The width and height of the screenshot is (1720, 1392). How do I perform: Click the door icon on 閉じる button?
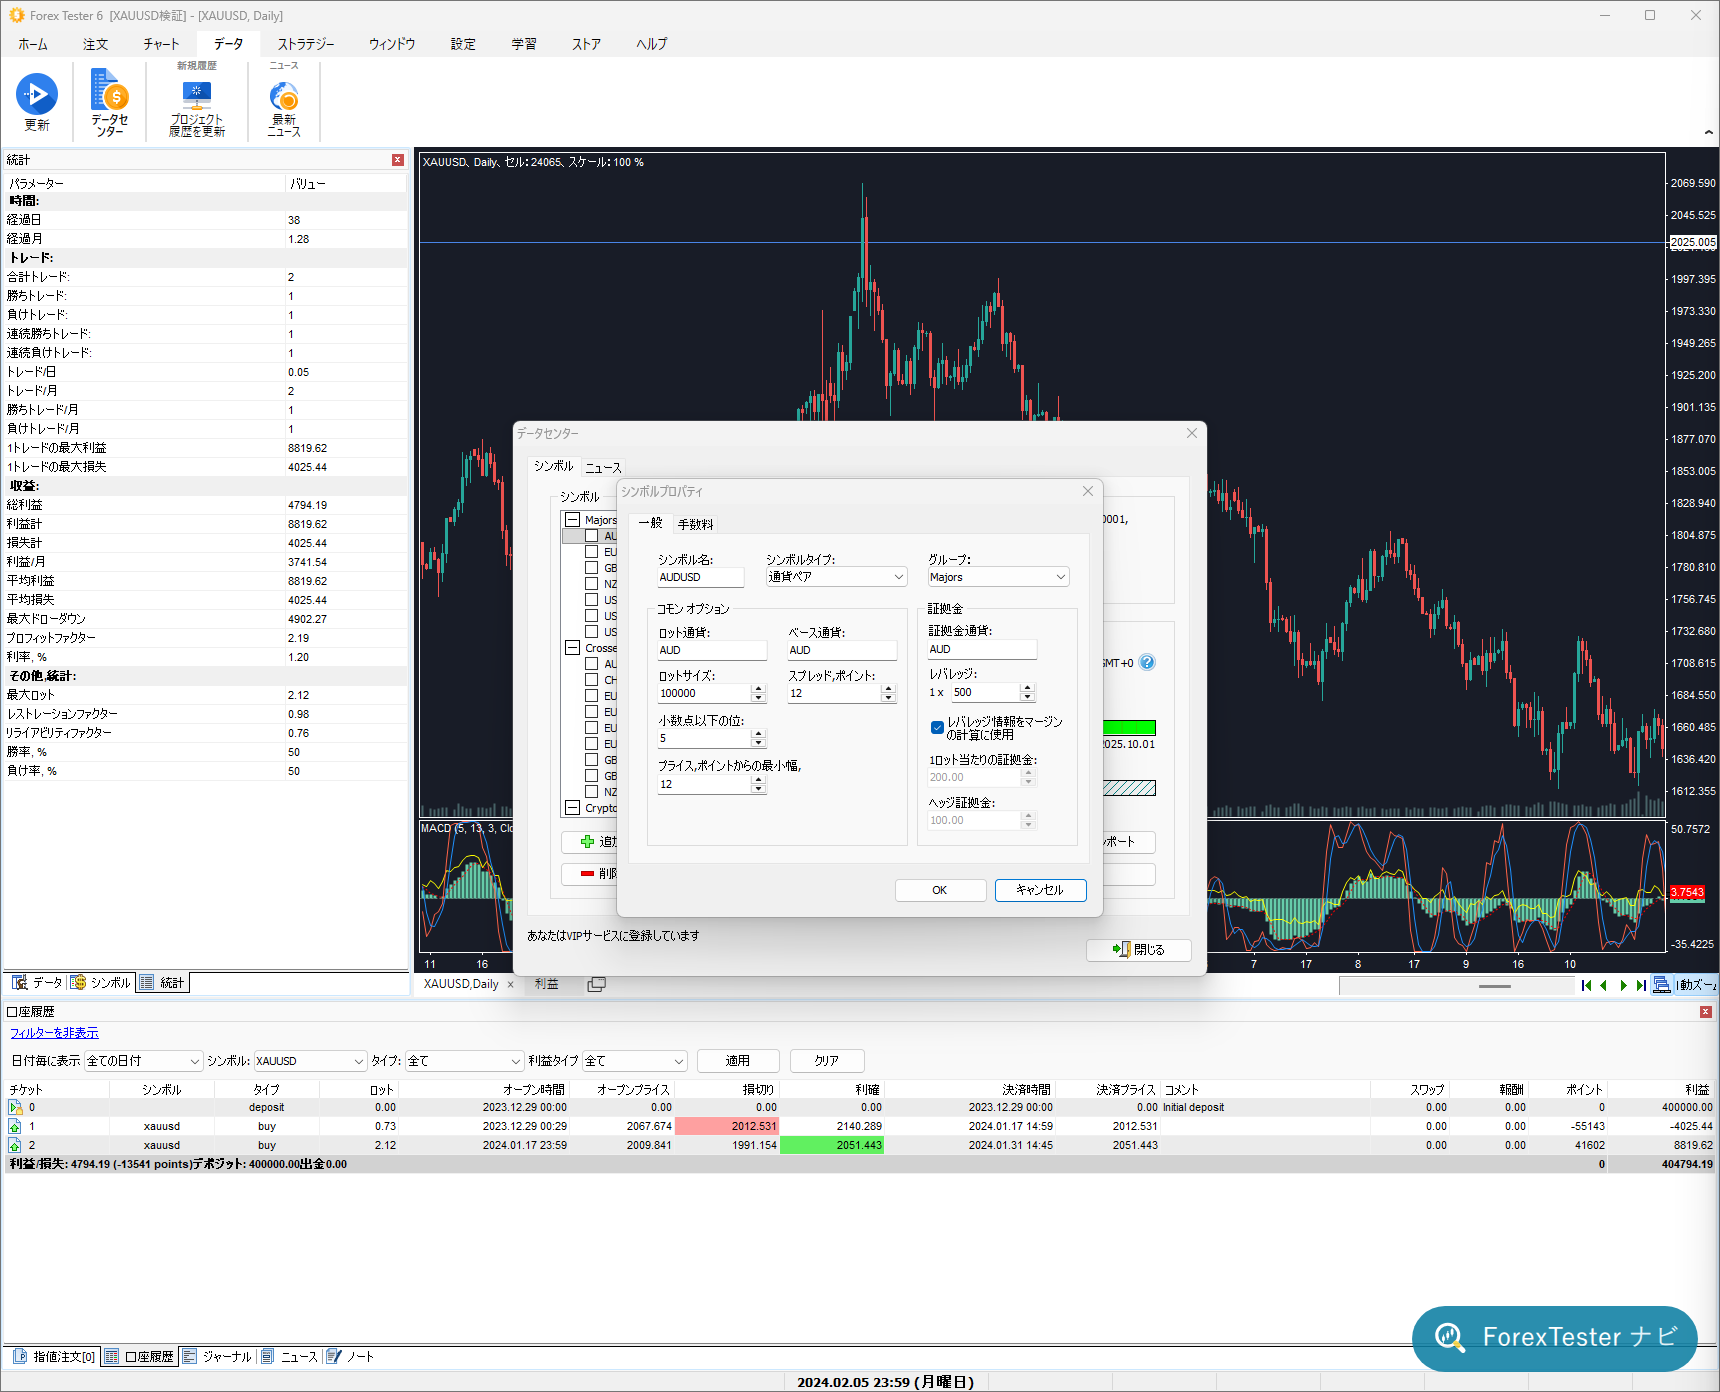pyautogui.click(x=1121, y=949)
